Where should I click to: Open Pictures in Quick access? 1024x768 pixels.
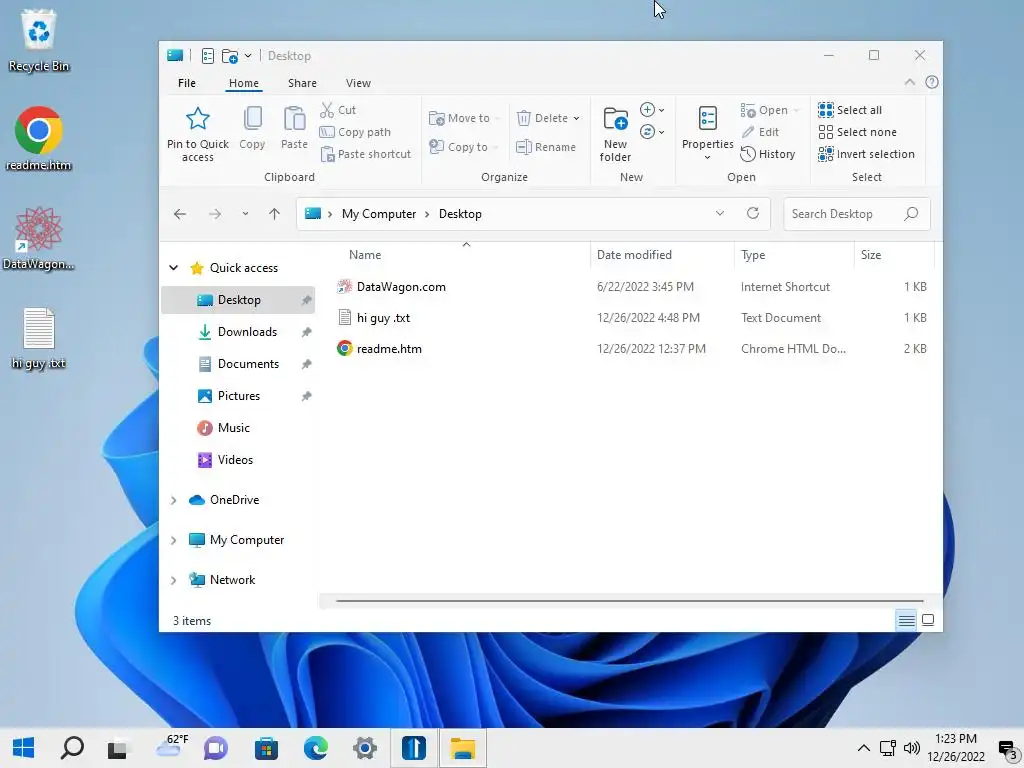[239, 396]
